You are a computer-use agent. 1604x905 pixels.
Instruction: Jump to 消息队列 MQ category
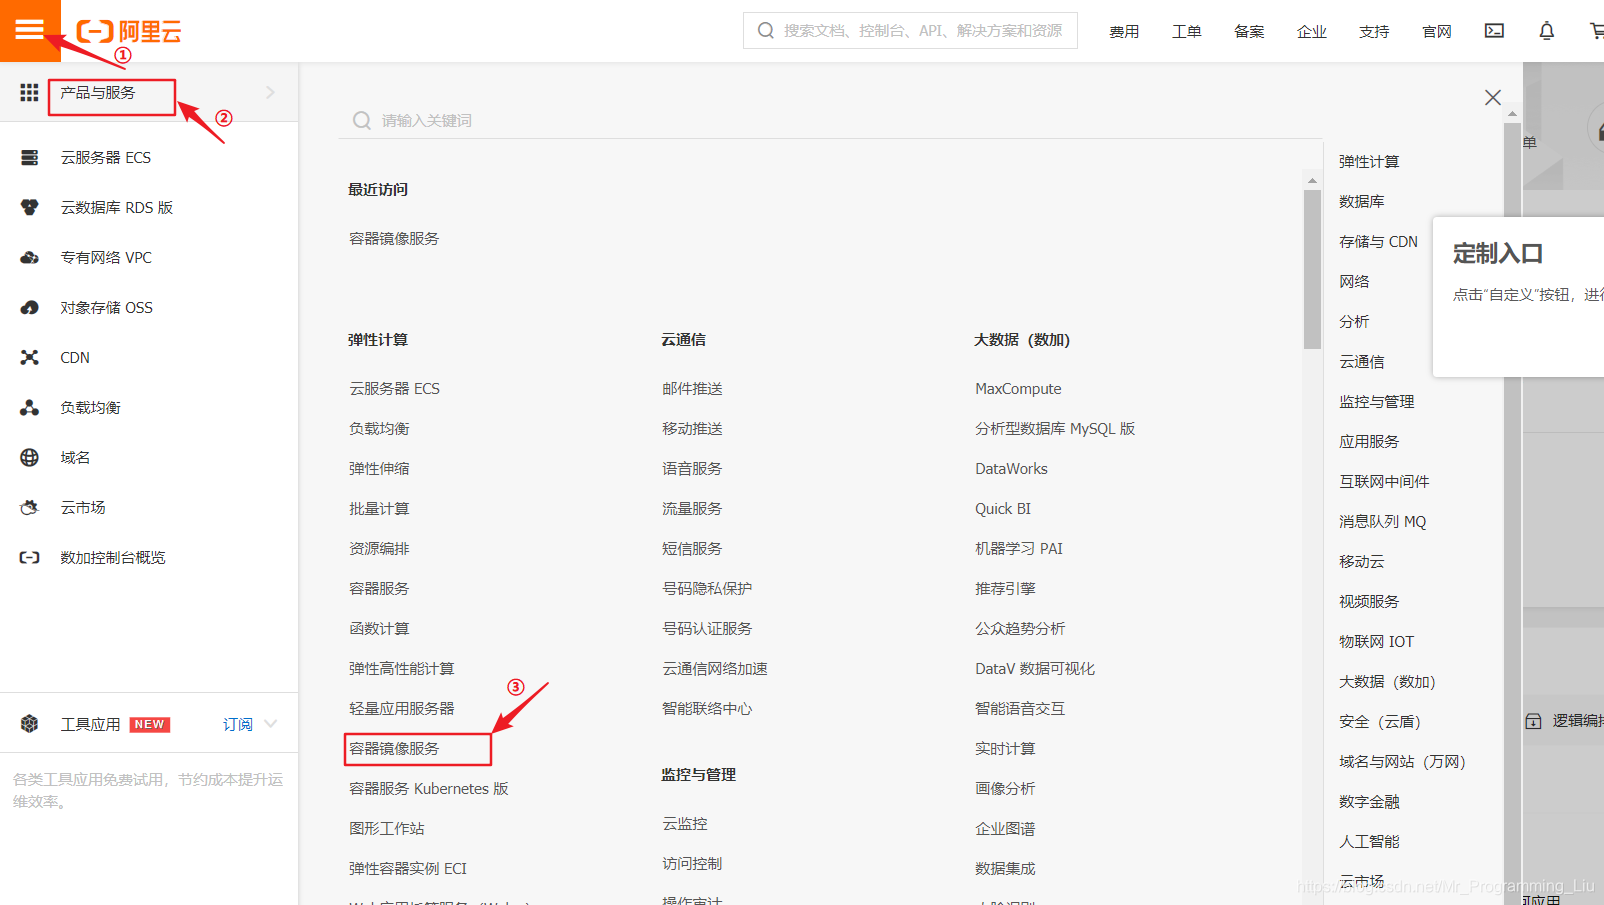coord(1383,522)
